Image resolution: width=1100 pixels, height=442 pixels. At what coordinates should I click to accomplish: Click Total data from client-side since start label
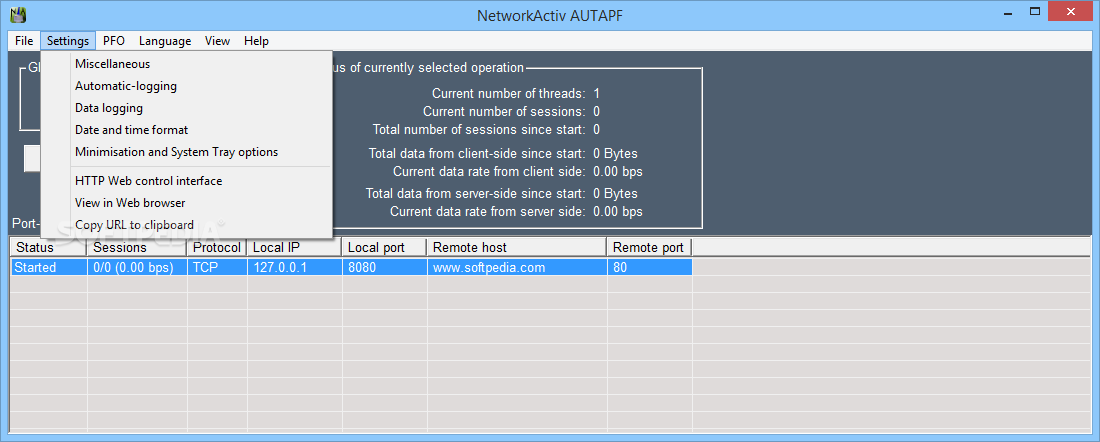[478, 154]
